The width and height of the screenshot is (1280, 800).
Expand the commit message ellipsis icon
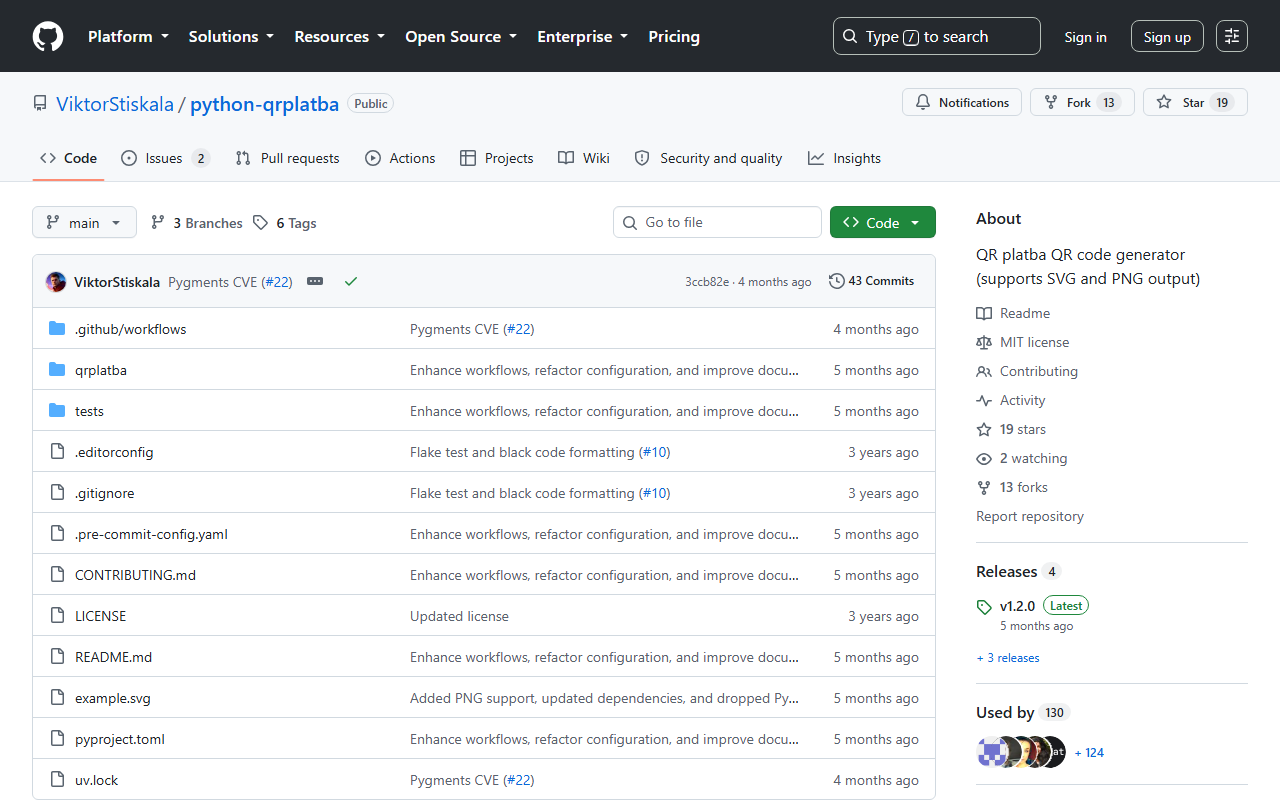[315, 282]
